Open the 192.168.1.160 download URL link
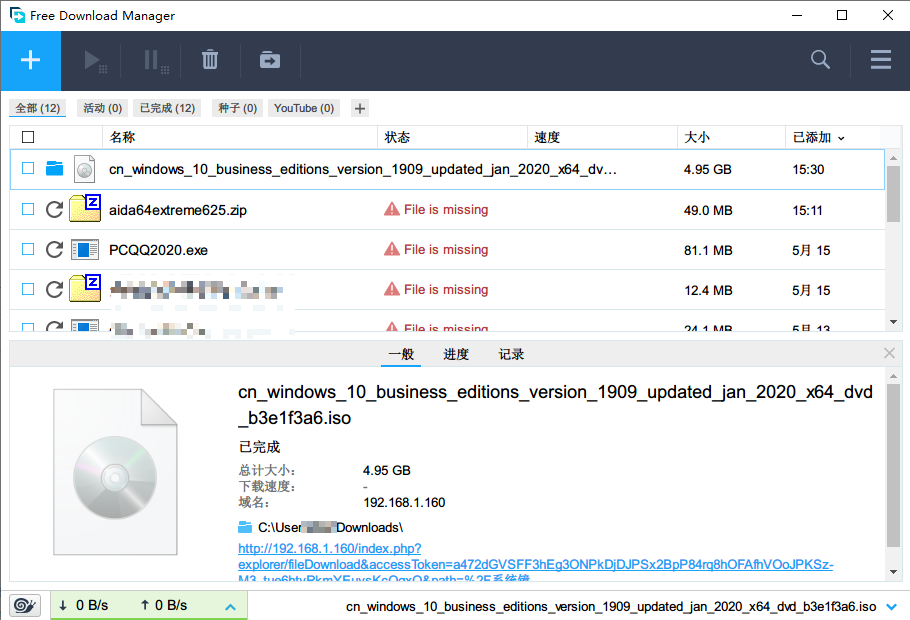Screen dimensions: 910x620 (x=535, y=560)
